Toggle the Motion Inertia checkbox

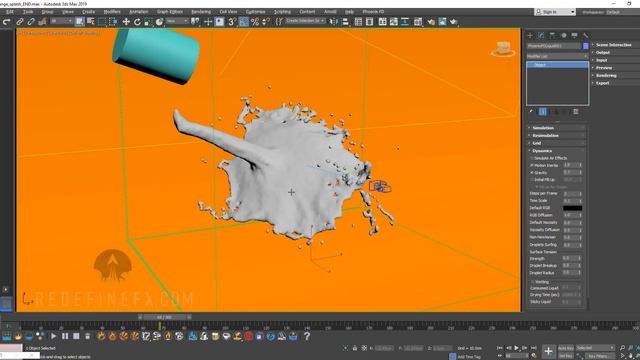pos(532,165)
